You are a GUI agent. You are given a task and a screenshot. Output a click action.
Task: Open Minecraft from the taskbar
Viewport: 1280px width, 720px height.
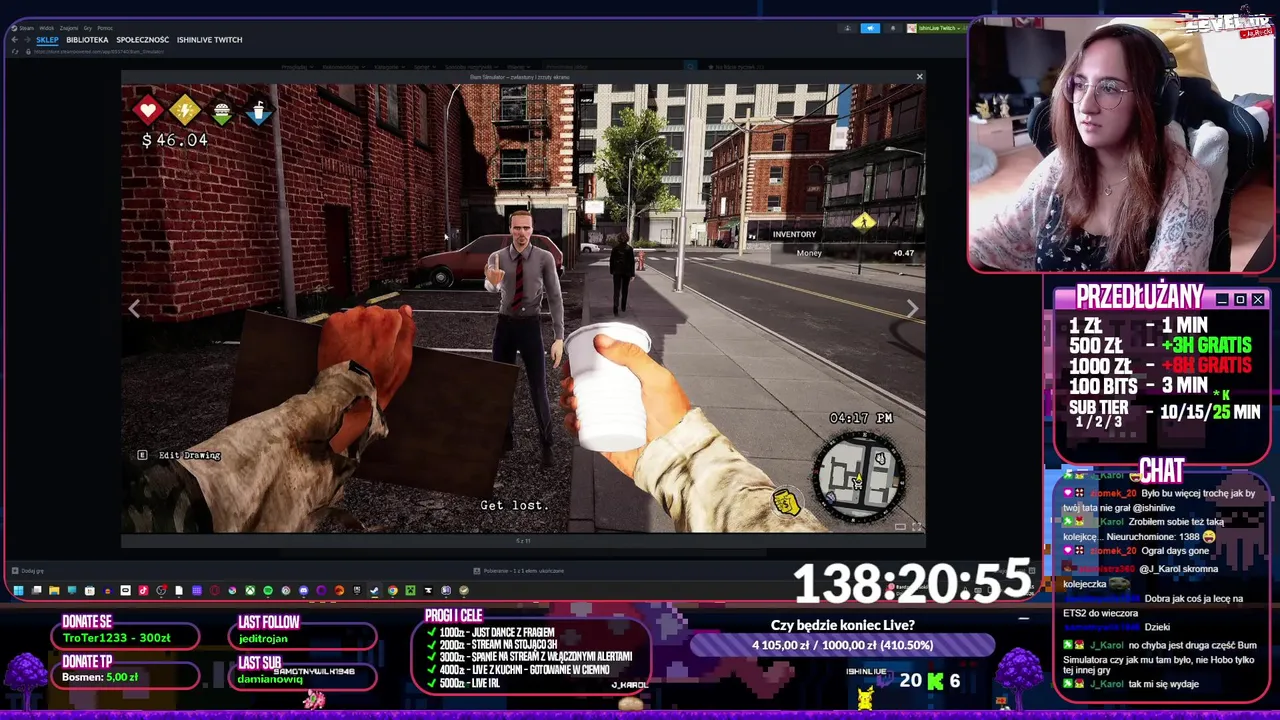411,590
